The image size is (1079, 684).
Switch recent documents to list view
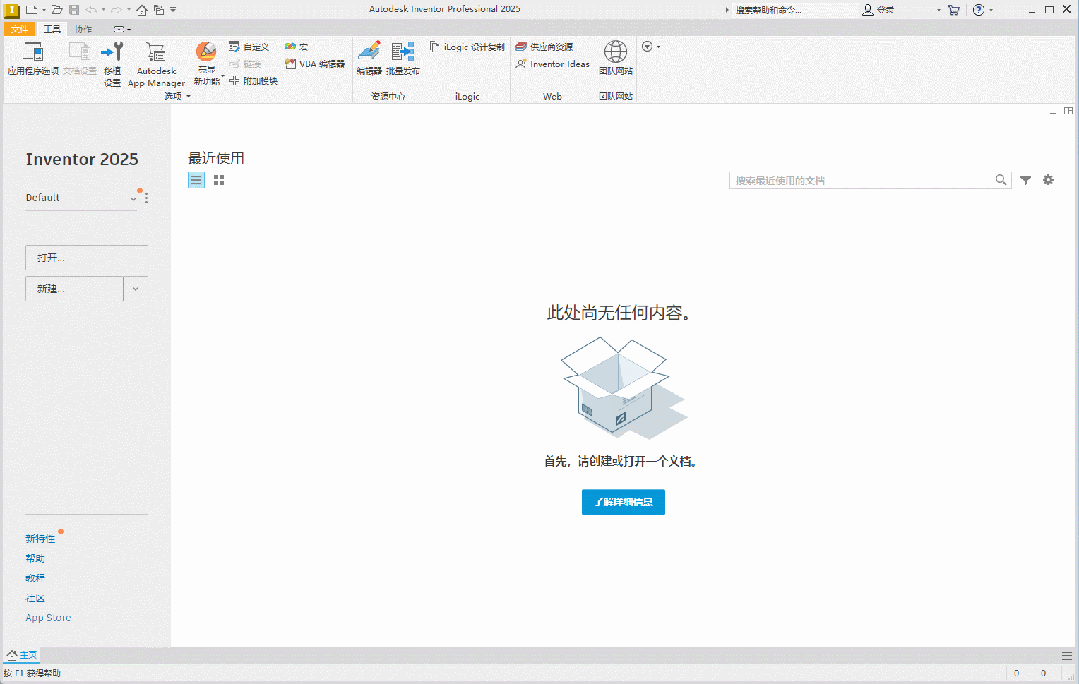[196, 180]
